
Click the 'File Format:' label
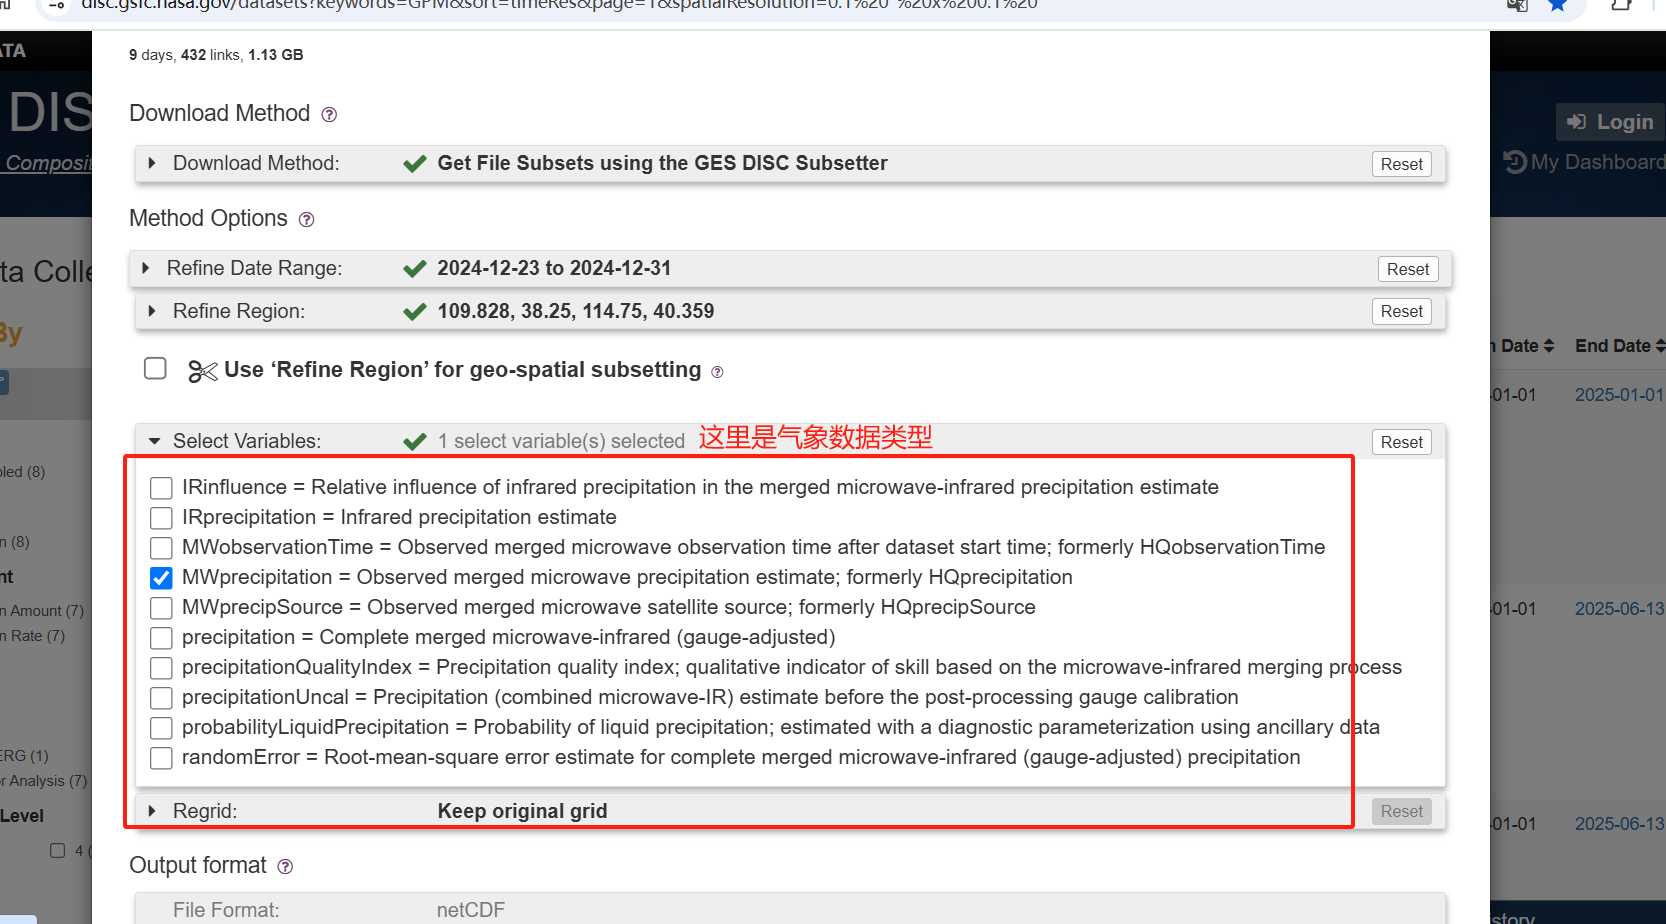pos(226,910)
